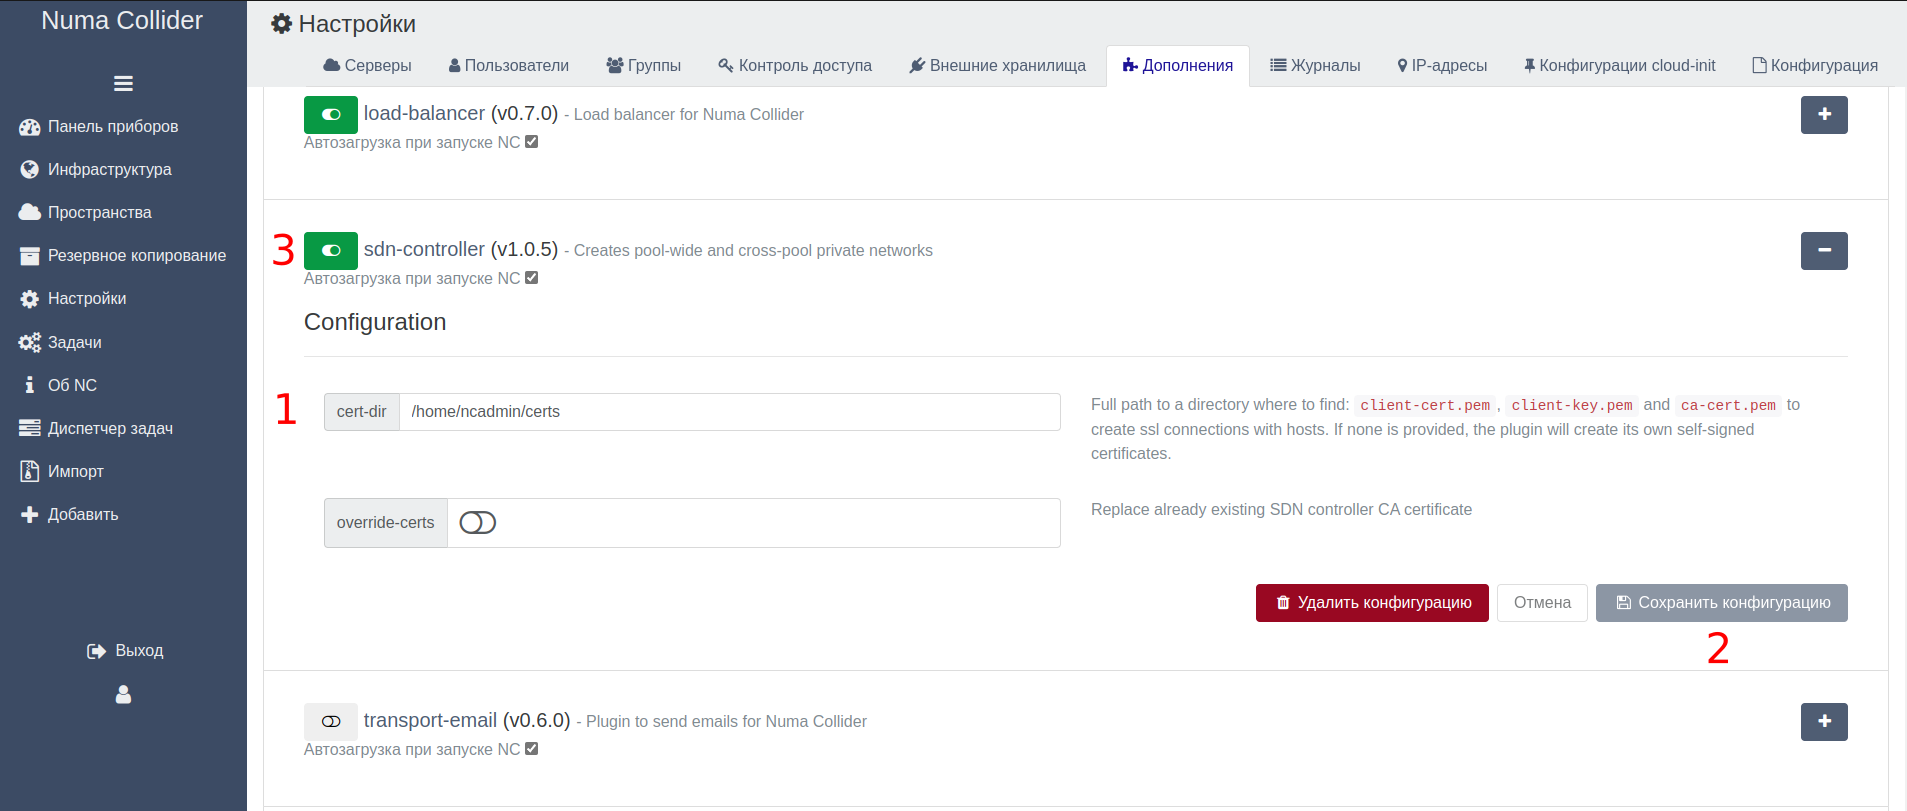1907x811 pixels.
Task: Click Сохранить конфигурацию button
Action: pyautogui.click(x=1722, y=603)
